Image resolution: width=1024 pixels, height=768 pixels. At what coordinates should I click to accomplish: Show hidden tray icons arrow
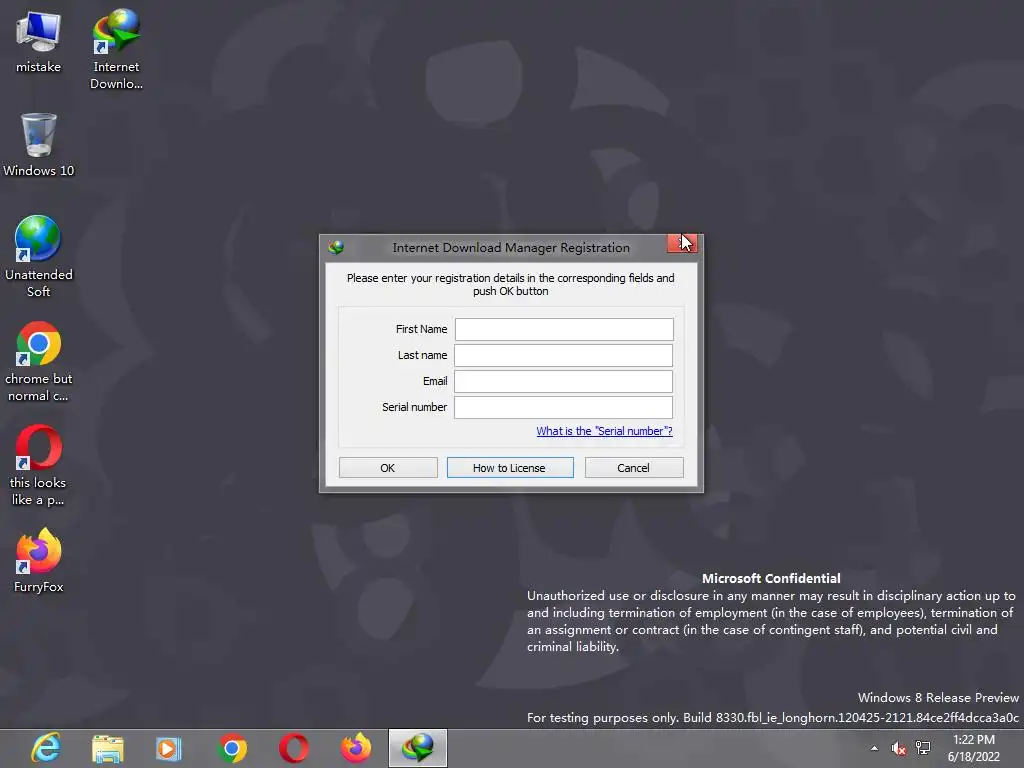874,748
